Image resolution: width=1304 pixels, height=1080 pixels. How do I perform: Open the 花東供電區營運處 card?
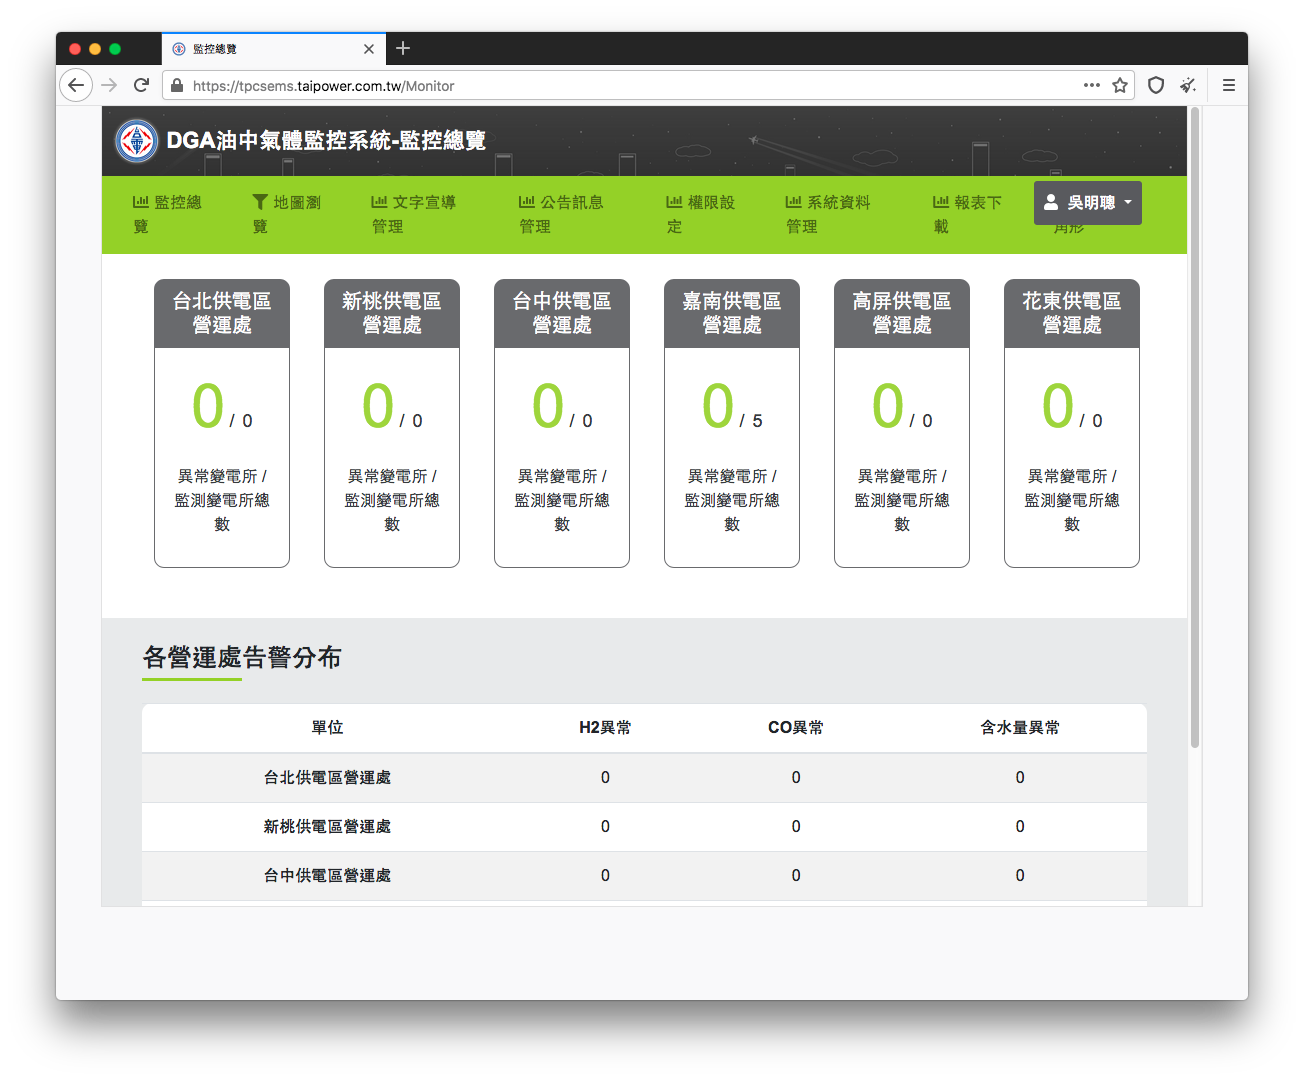1072,423
